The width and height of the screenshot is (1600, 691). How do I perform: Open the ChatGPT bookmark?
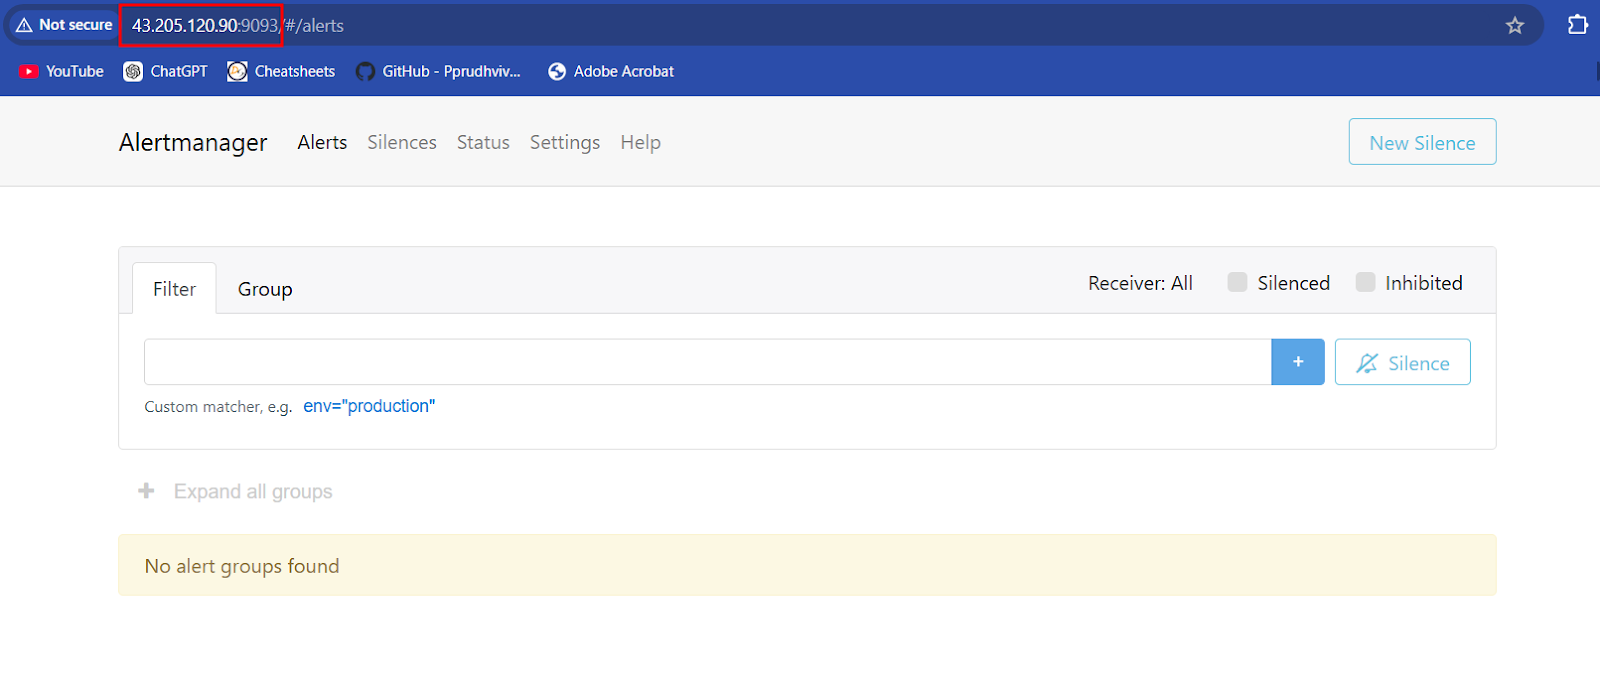click(x=166, y=71)
